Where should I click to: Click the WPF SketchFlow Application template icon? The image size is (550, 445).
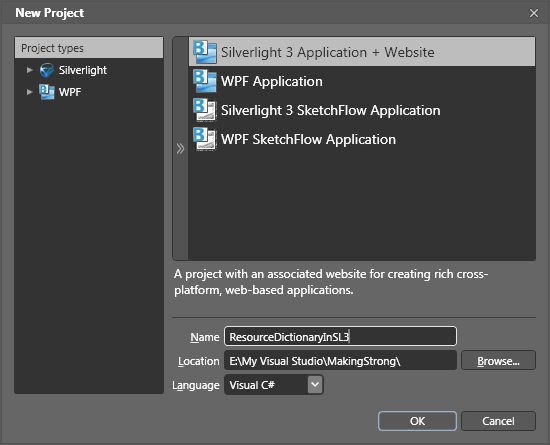(205, 139)
